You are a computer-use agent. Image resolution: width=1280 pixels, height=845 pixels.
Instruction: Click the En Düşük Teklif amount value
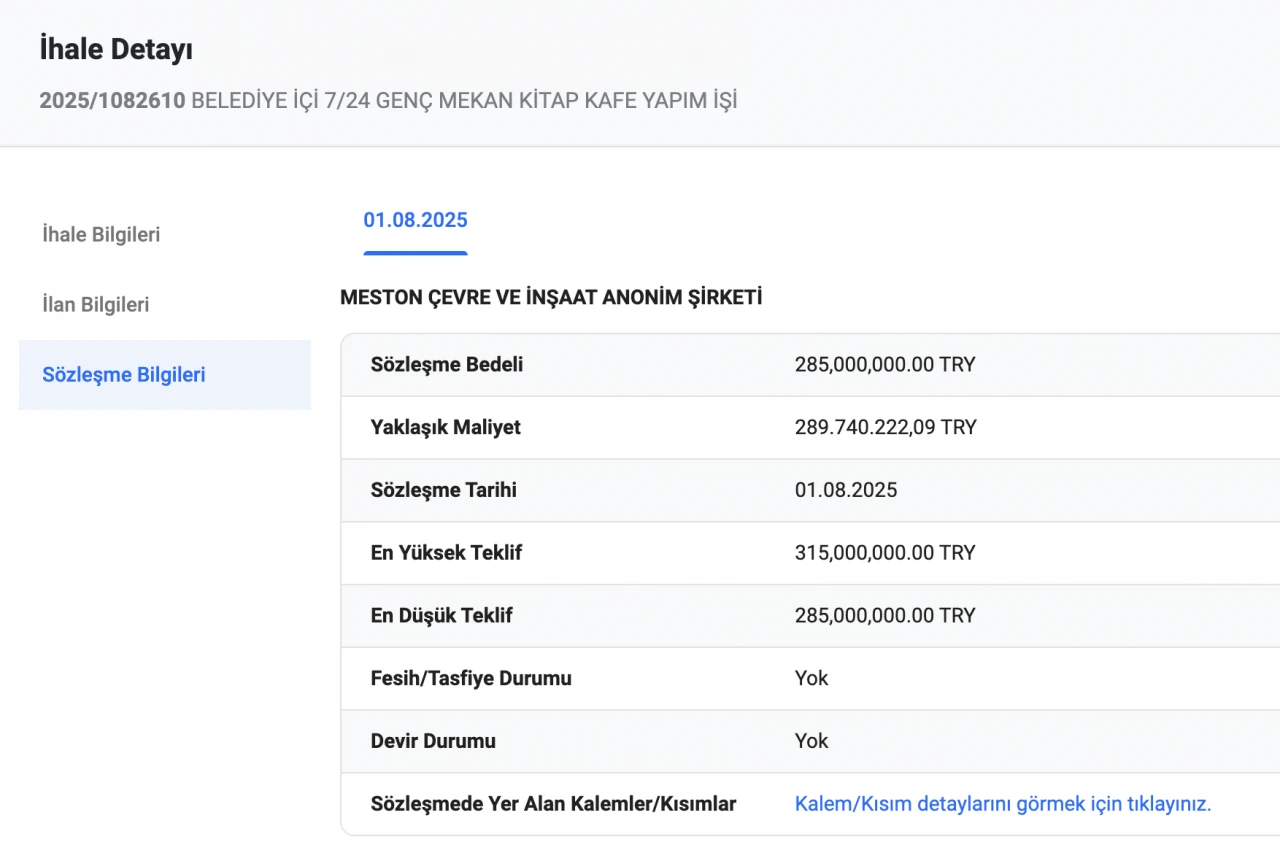click(884, 616)
